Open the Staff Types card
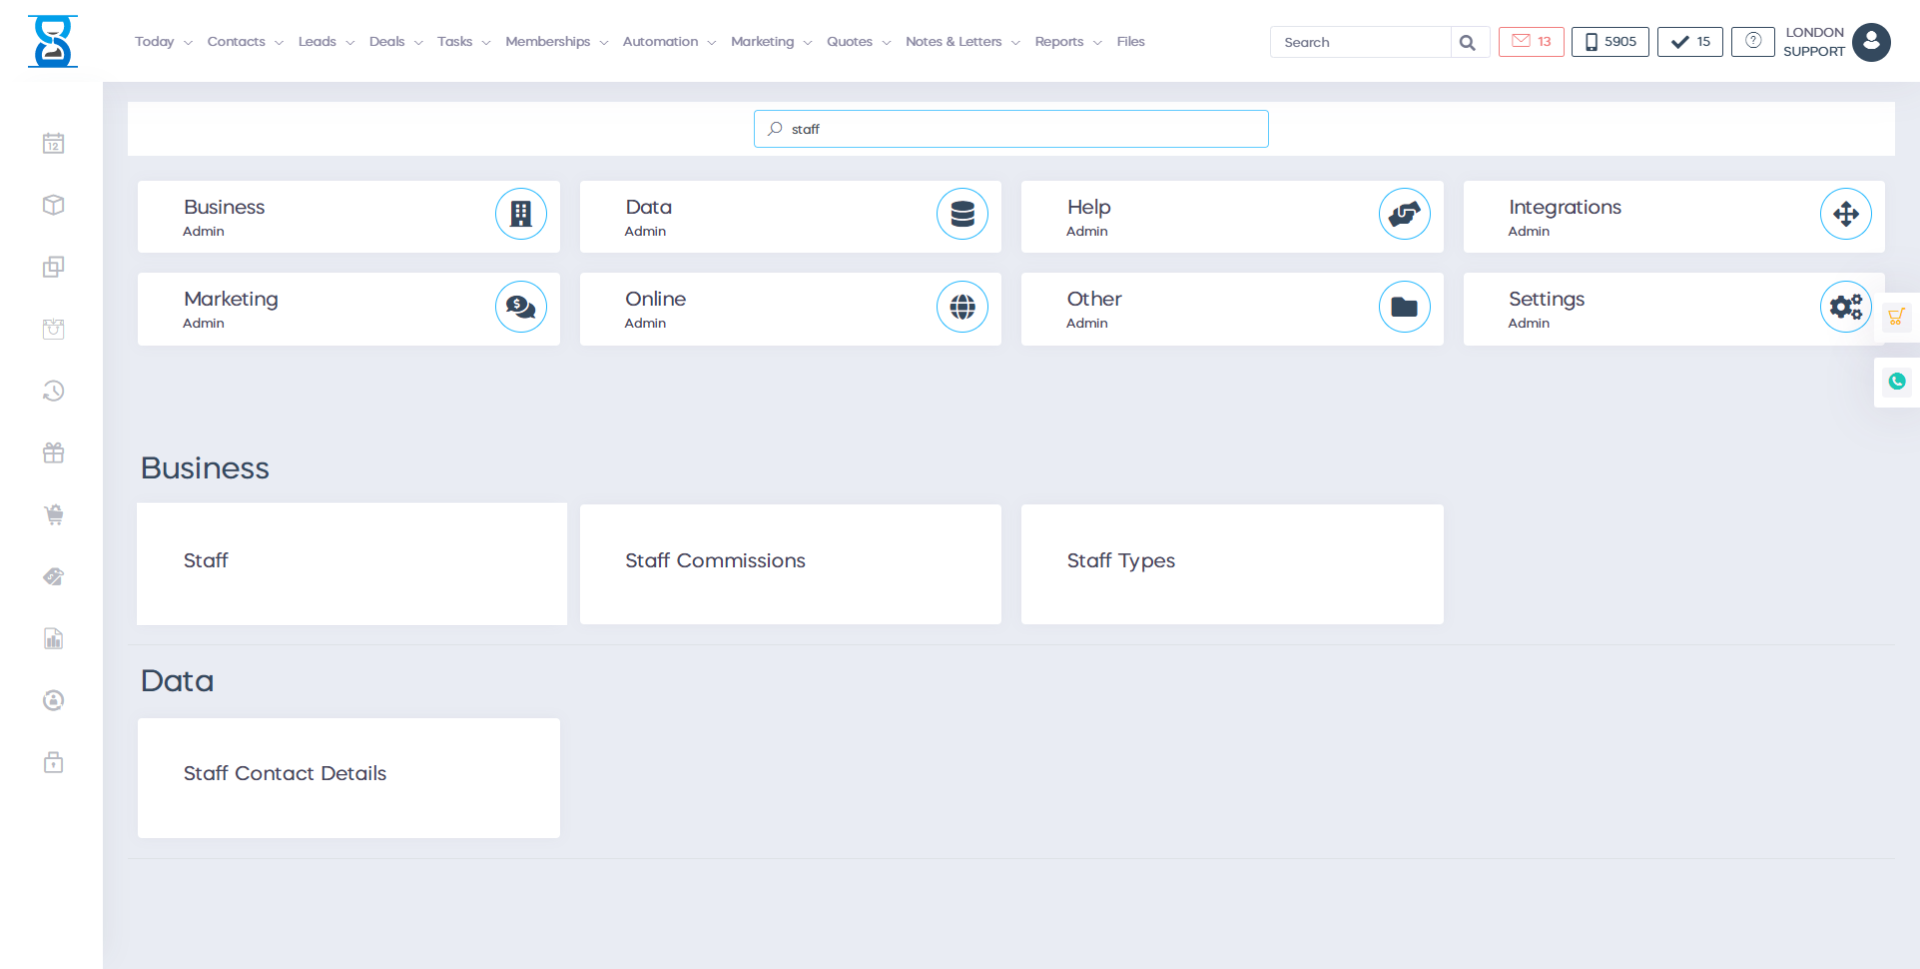Image resolution: width=1920 pixels, height=969 pixels. pos(1231,564)
